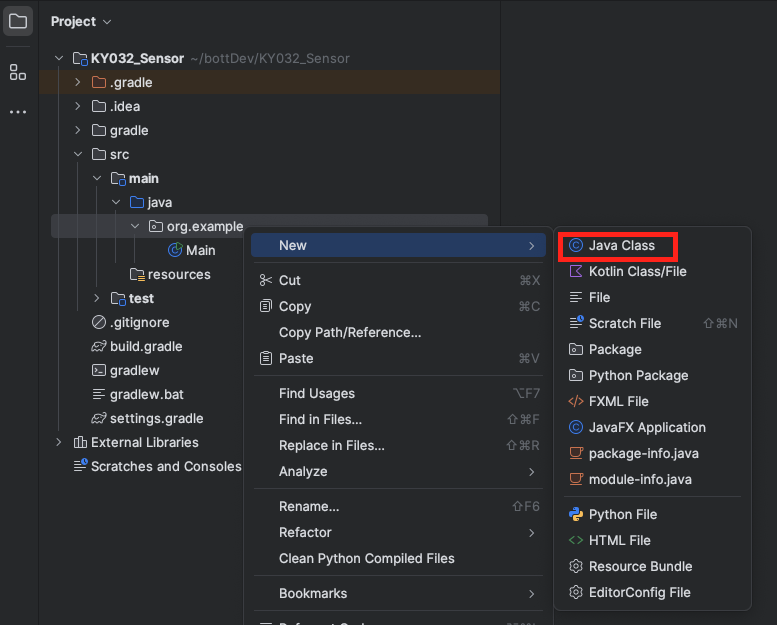Select the Scratches and Consoles row label

coord(166,466)
